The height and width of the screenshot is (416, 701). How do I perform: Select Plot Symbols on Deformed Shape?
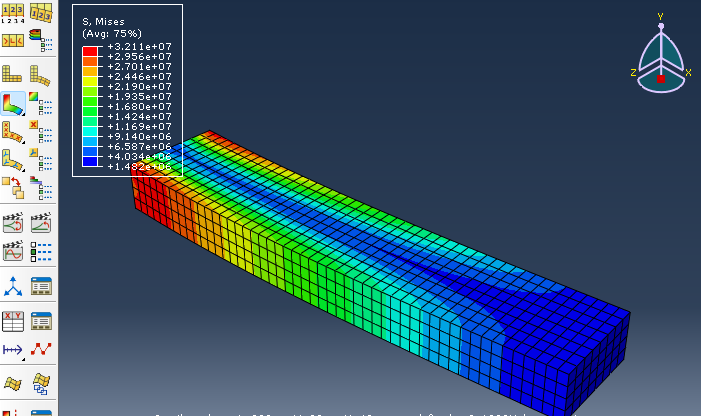[13, 132]
